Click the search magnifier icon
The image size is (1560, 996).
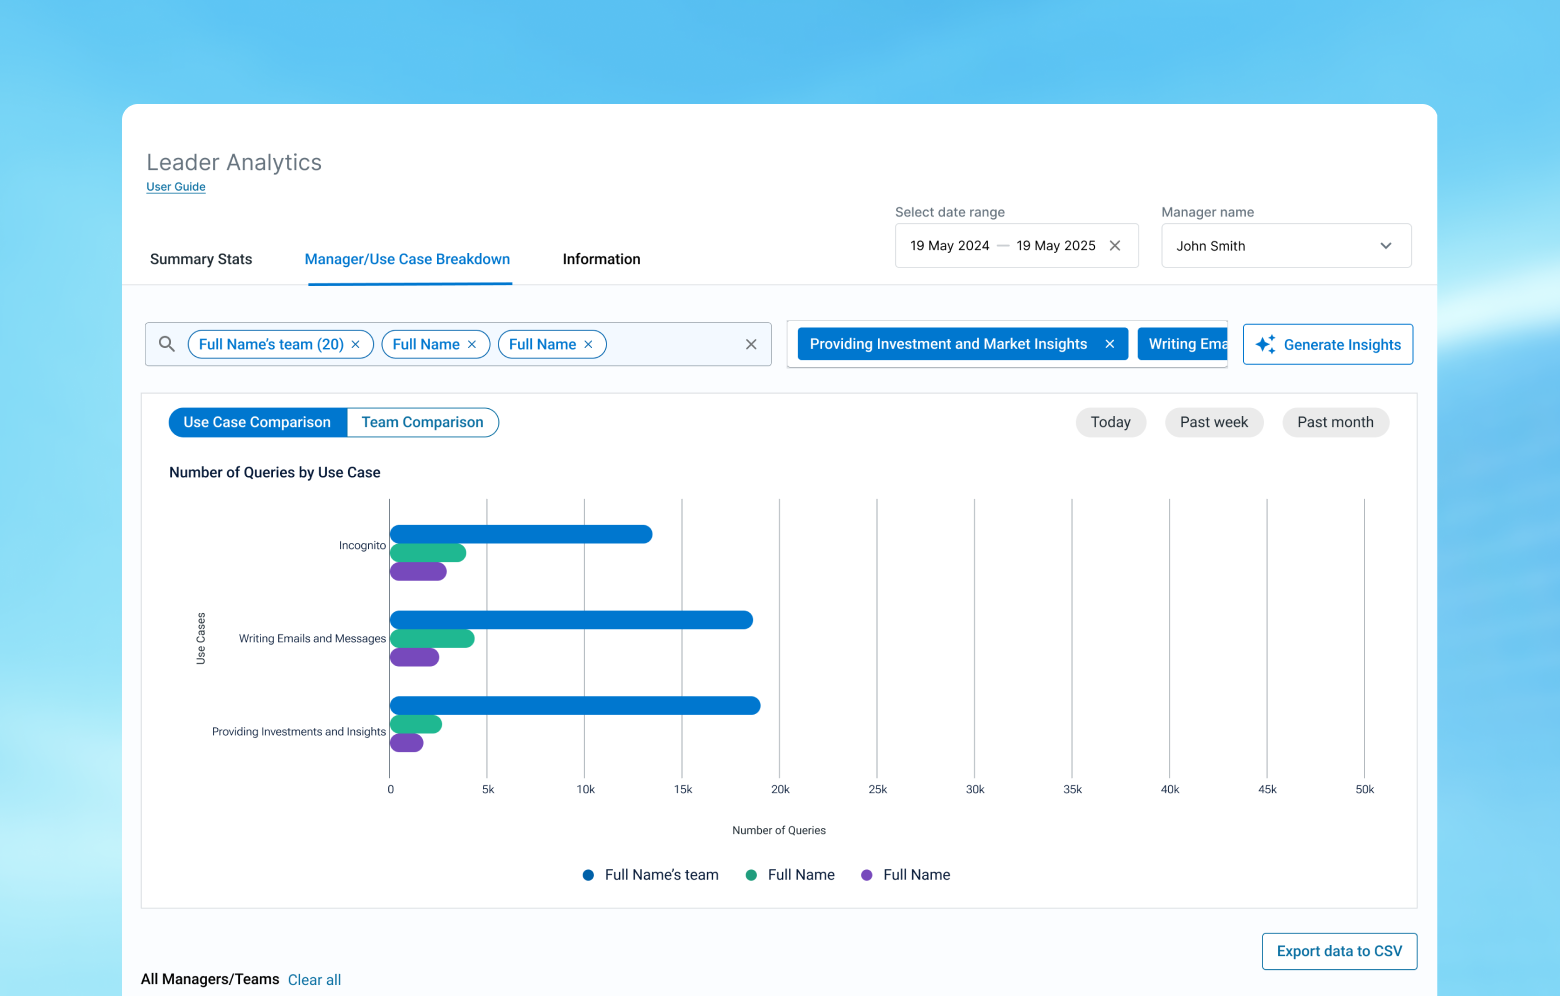[167, 344]
